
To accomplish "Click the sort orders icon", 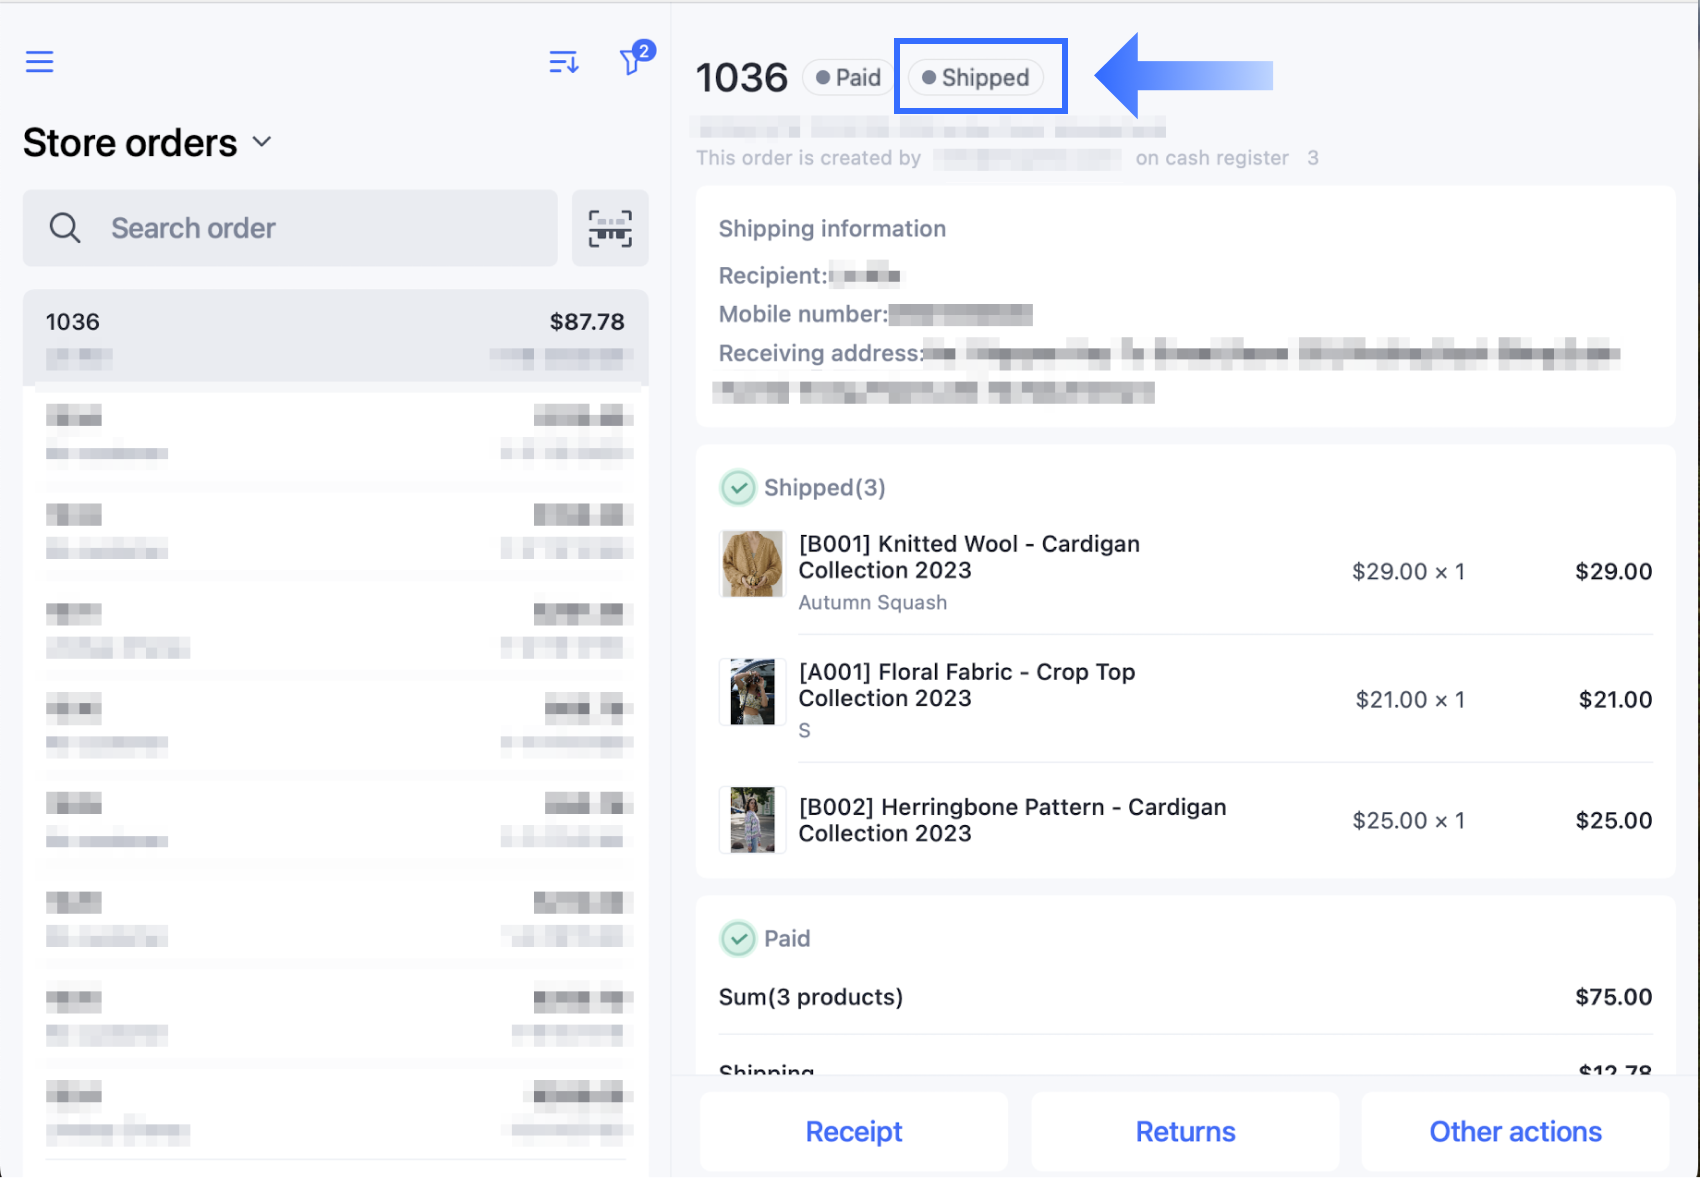I will (x=564, y=62).
